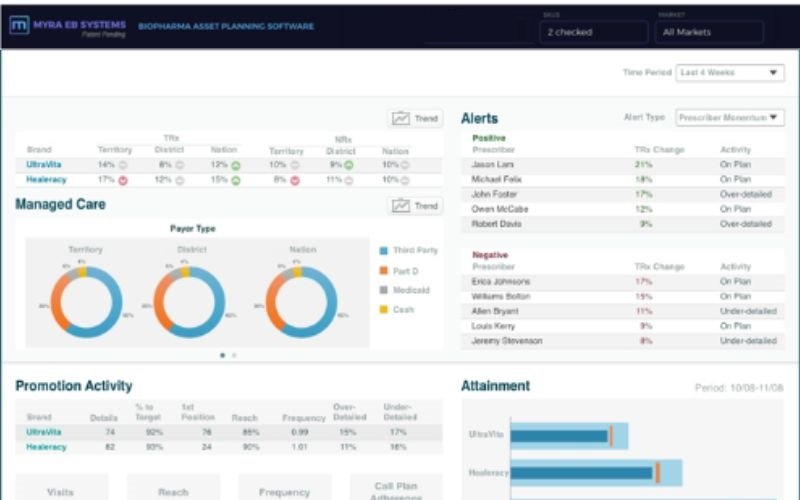Click UltraVita TRx Nation green indicator
The image size is (800, 500).
[x=236, y=165]
